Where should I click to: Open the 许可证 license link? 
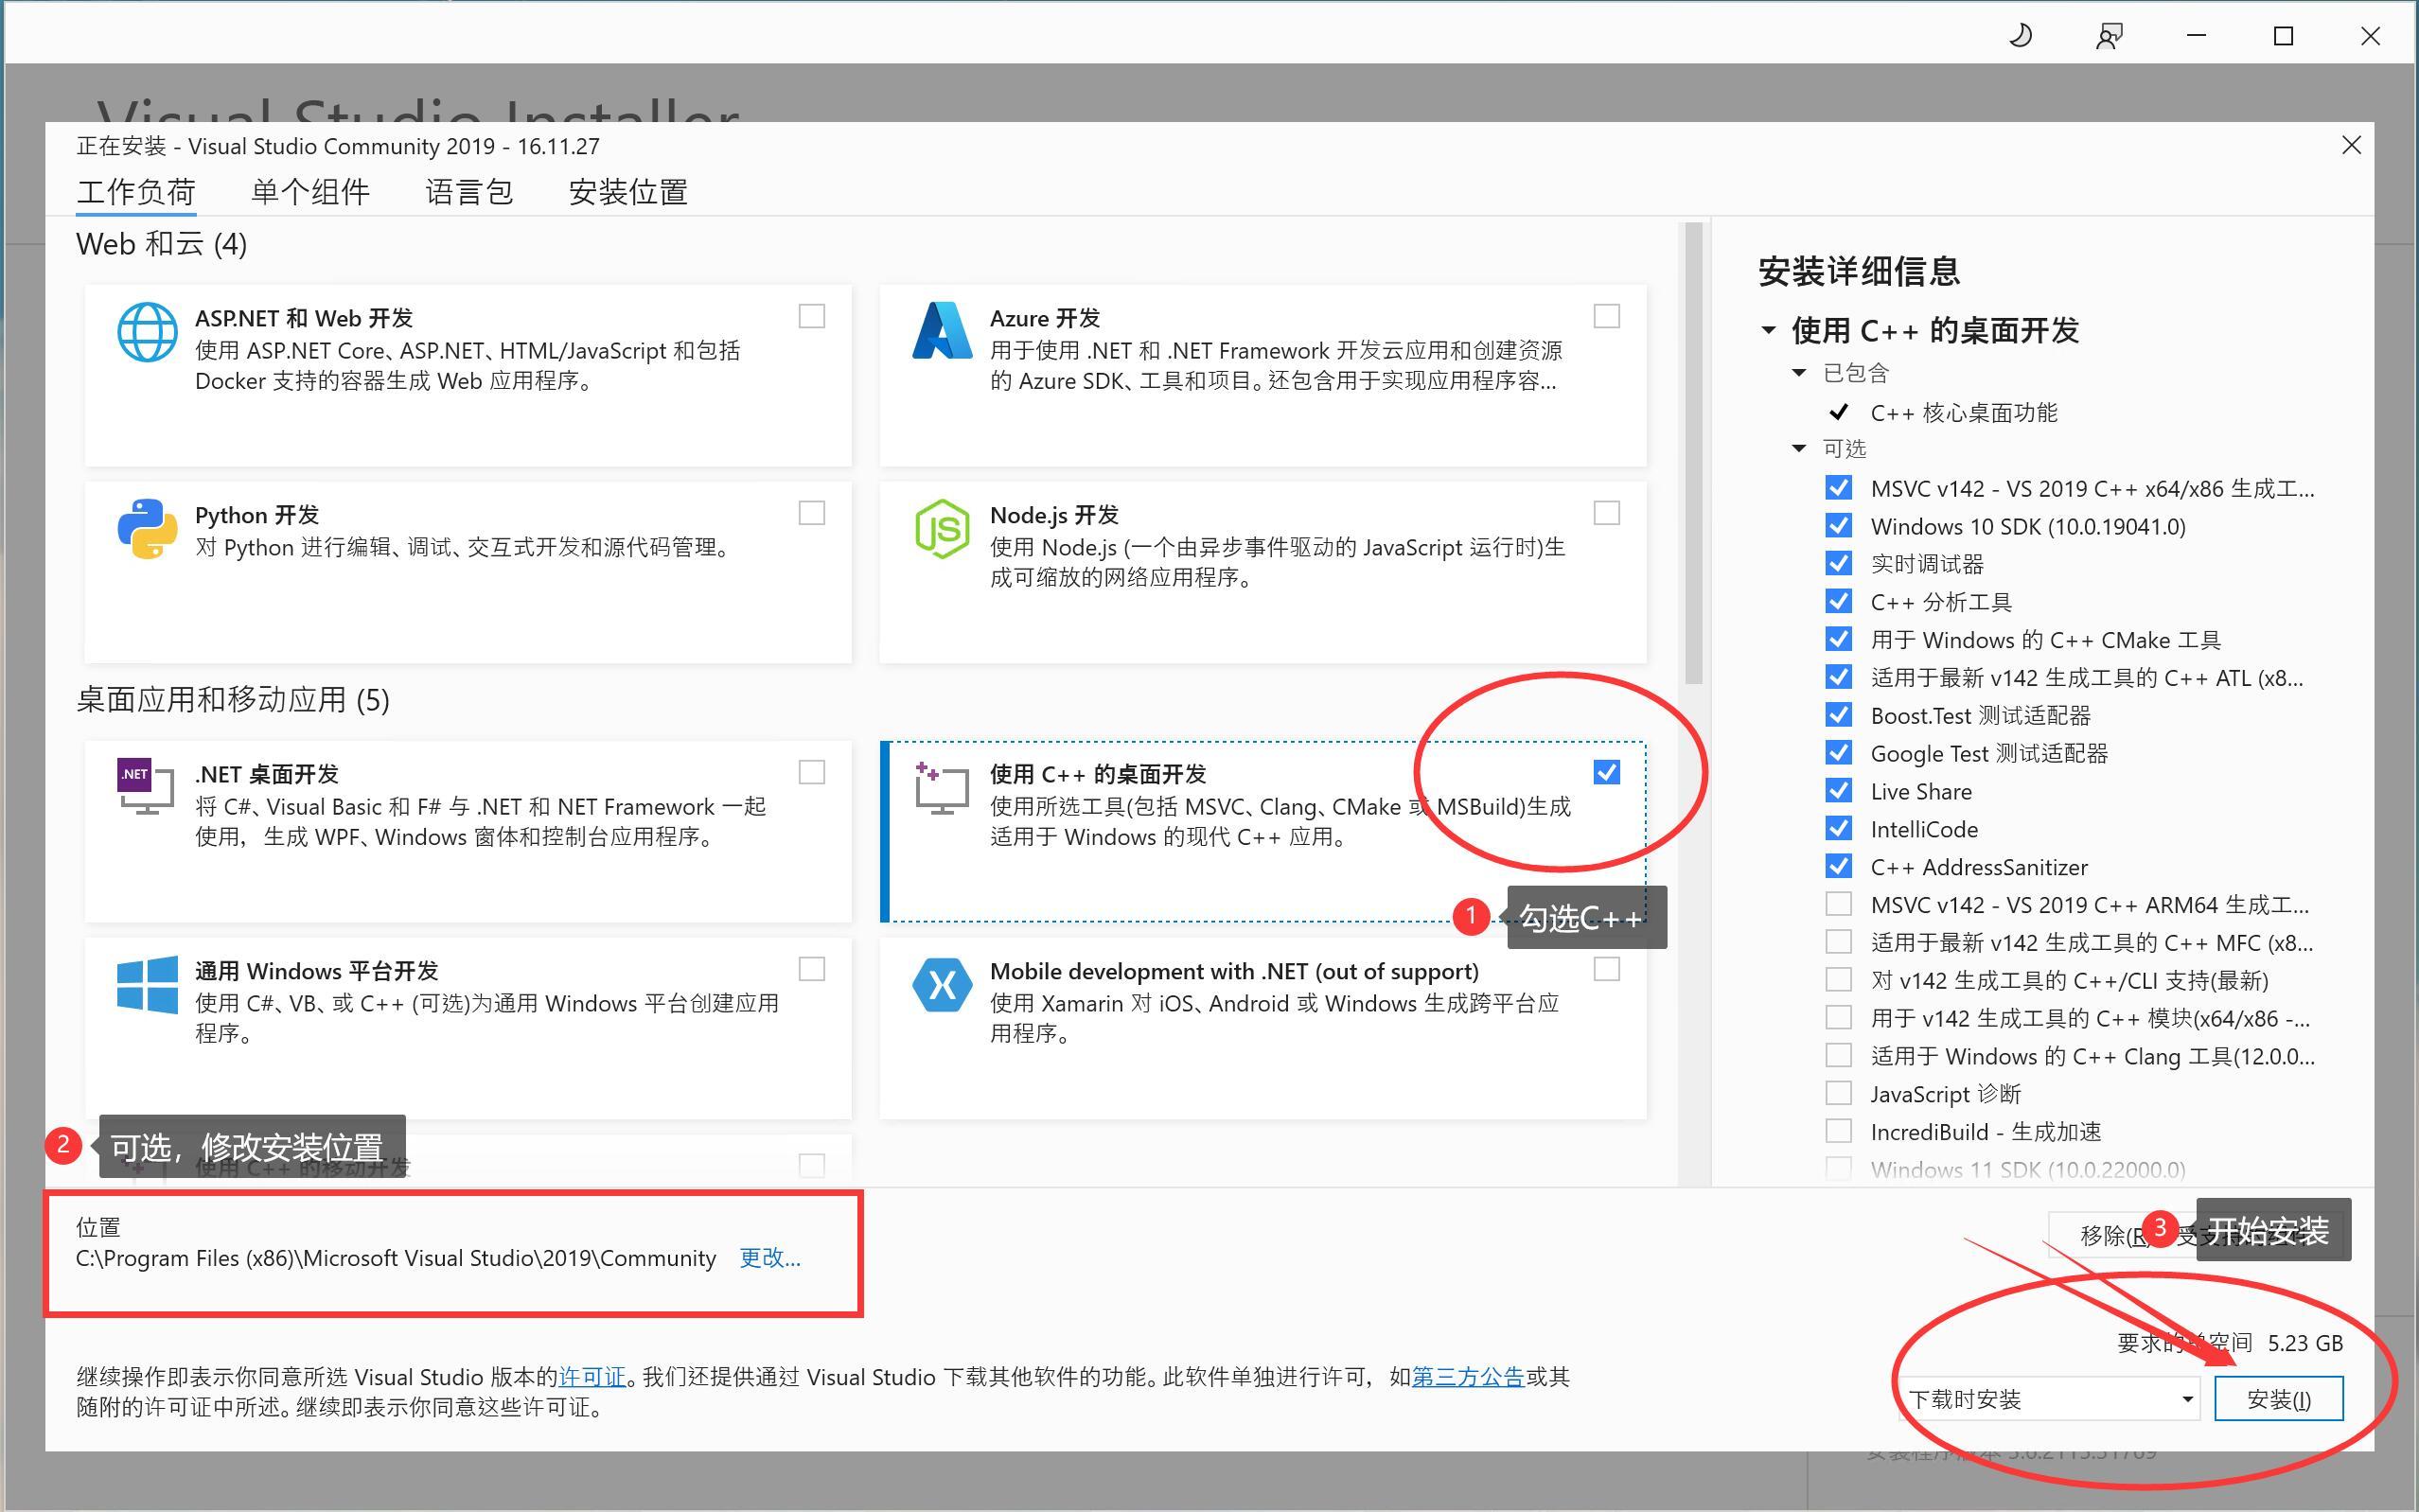coord(592,1377)
